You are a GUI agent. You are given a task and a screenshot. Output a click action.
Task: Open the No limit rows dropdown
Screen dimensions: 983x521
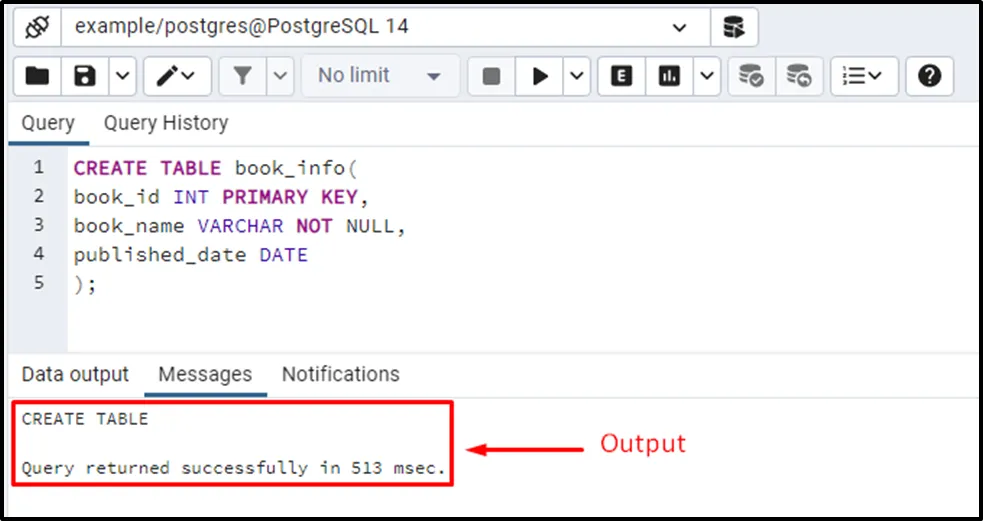click(x=381, y=76)
